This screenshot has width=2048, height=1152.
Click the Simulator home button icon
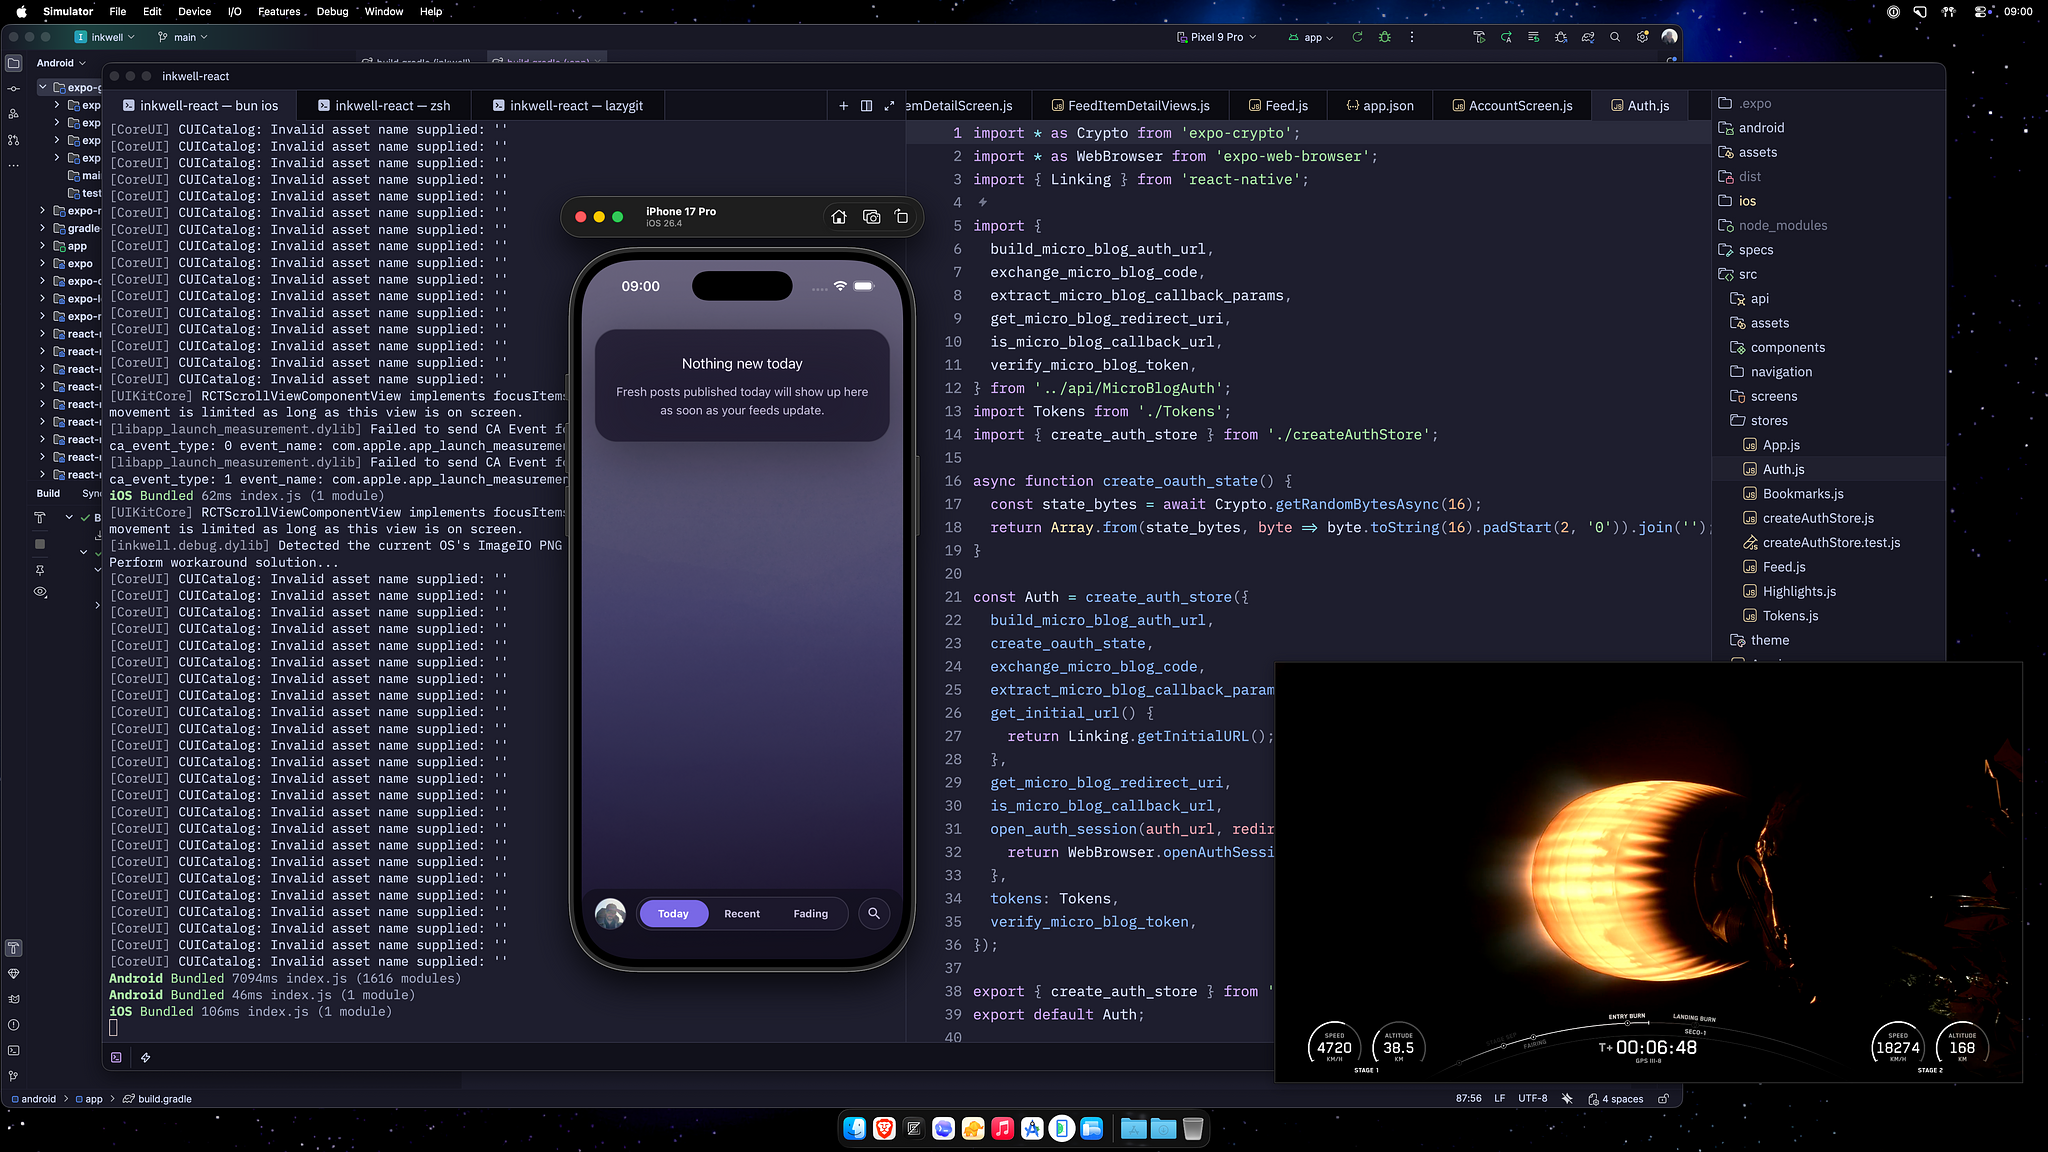pyautogui.click(x=839, y=217)
